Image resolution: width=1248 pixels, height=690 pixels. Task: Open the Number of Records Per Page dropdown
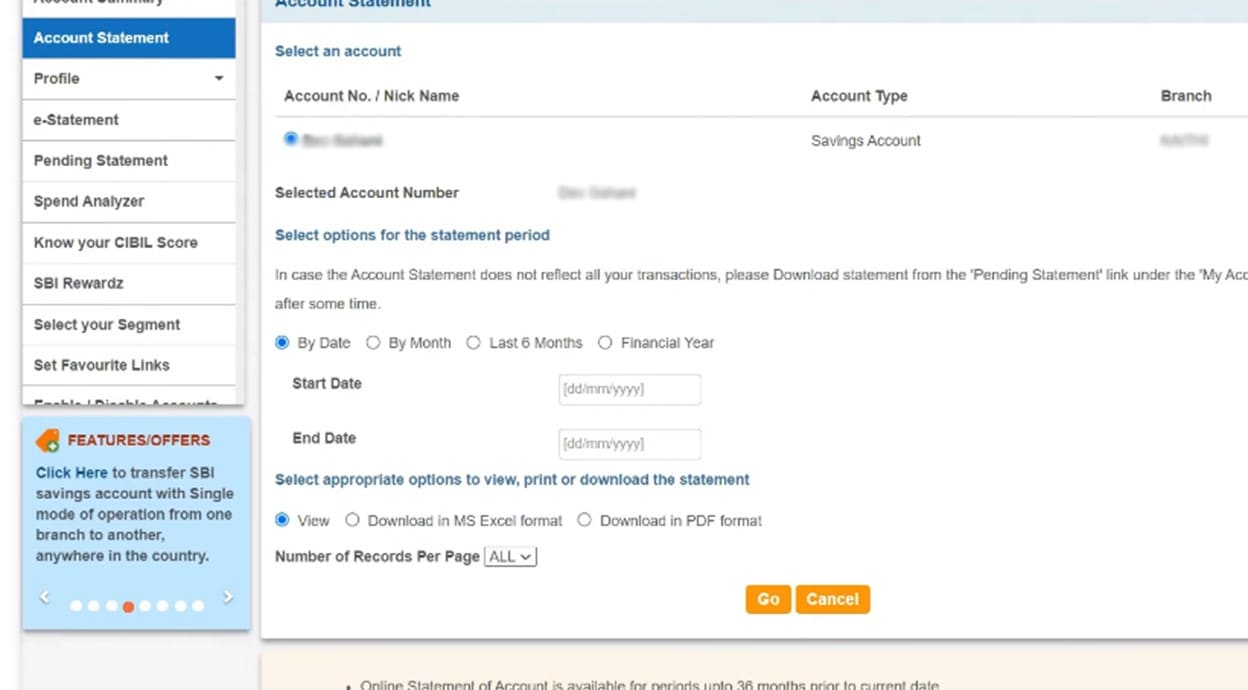tap(510, 556)
